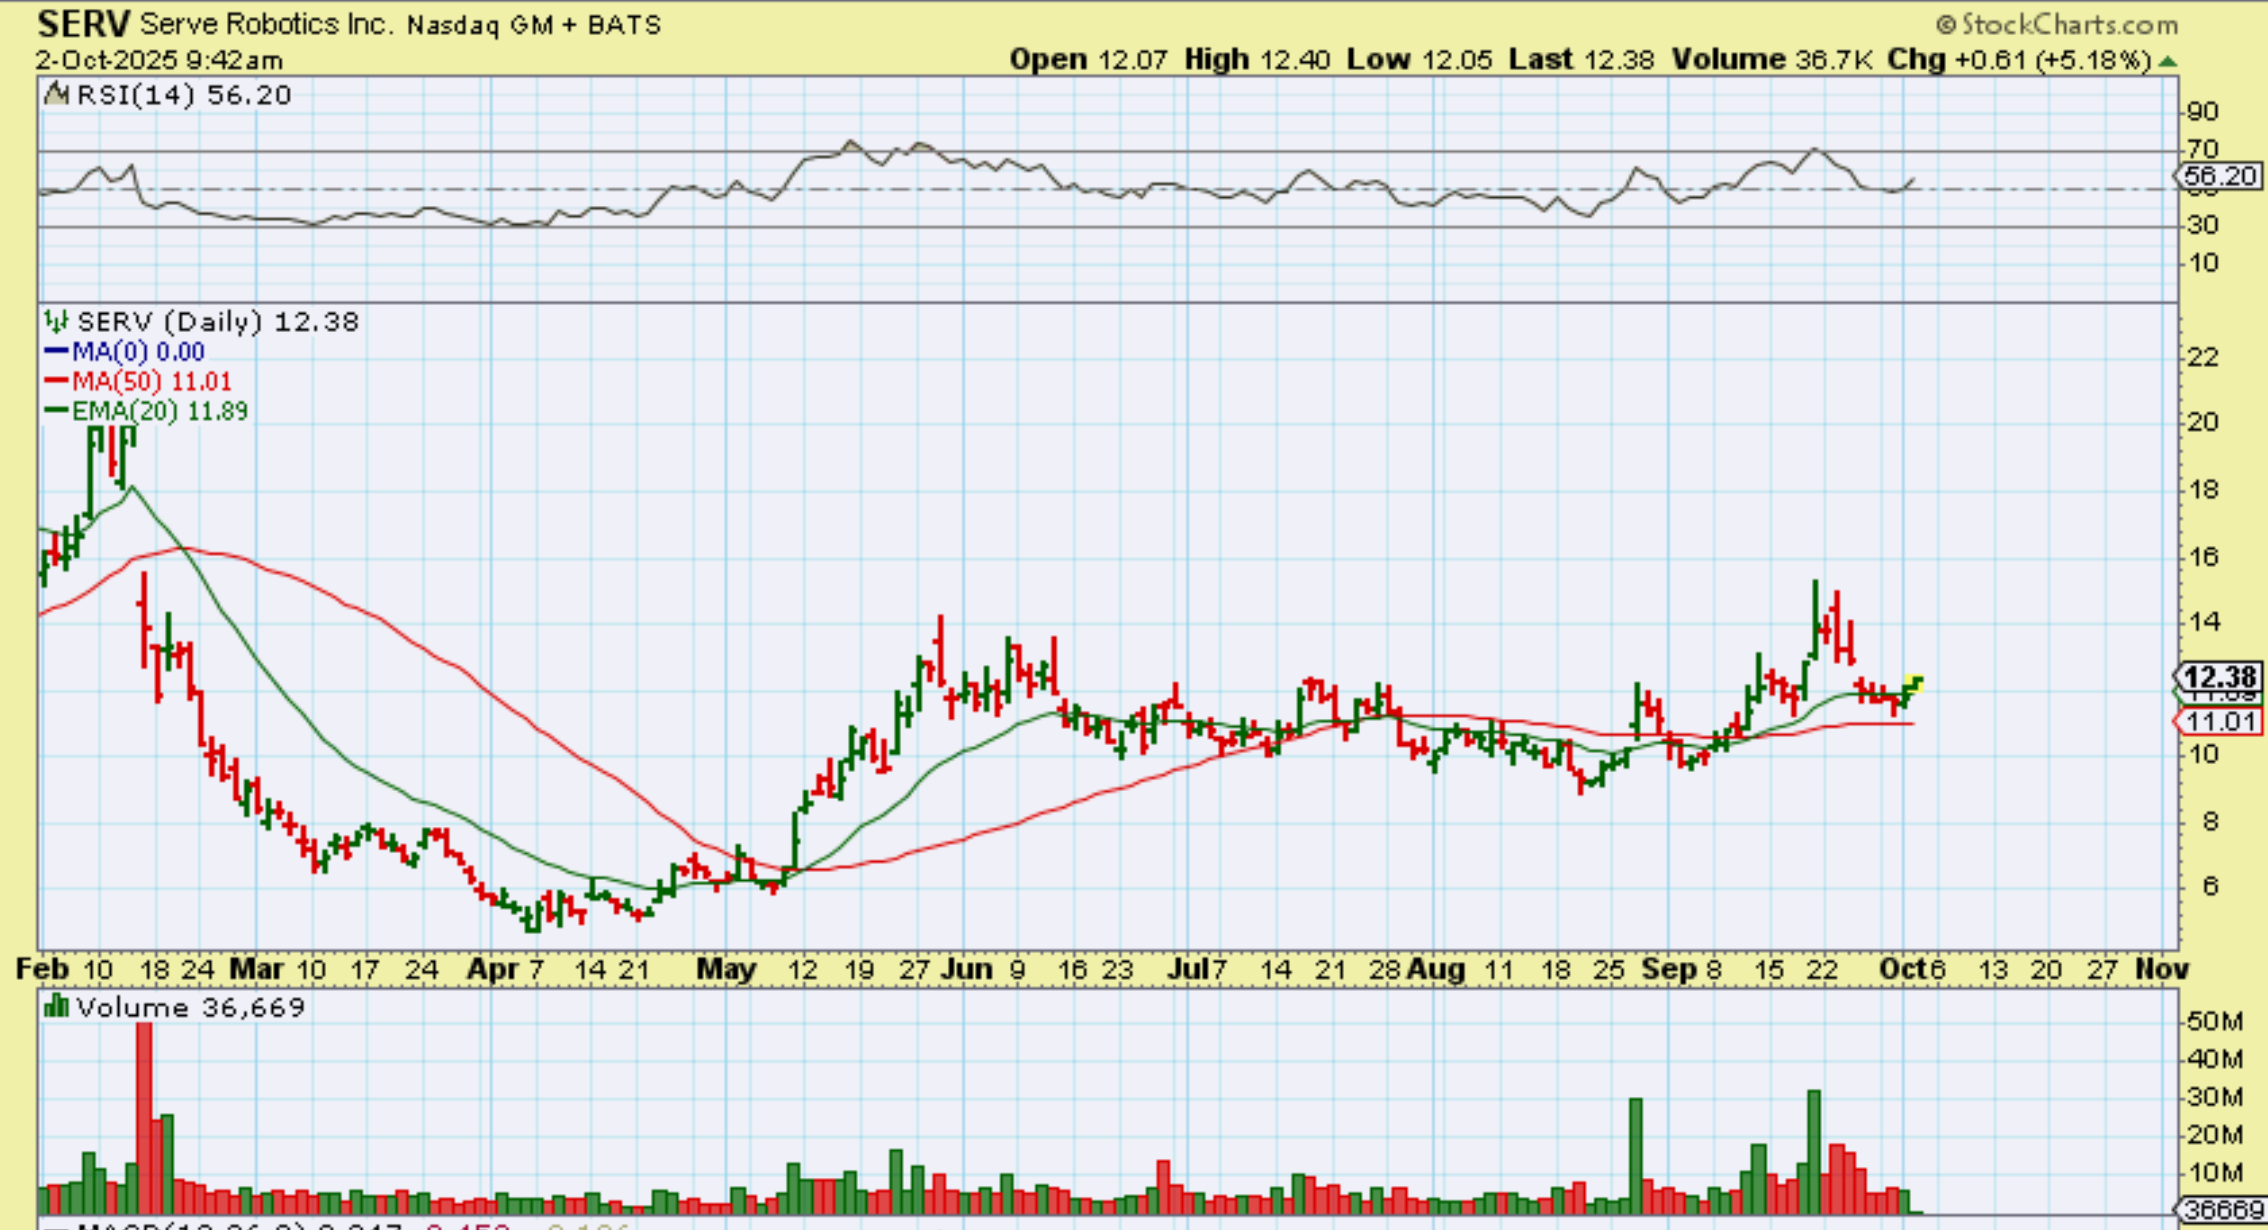This screenshot has height=1230, width=2268.
Task: Click the RSI(14) indicator mountain icon
Action: [58, 95]
